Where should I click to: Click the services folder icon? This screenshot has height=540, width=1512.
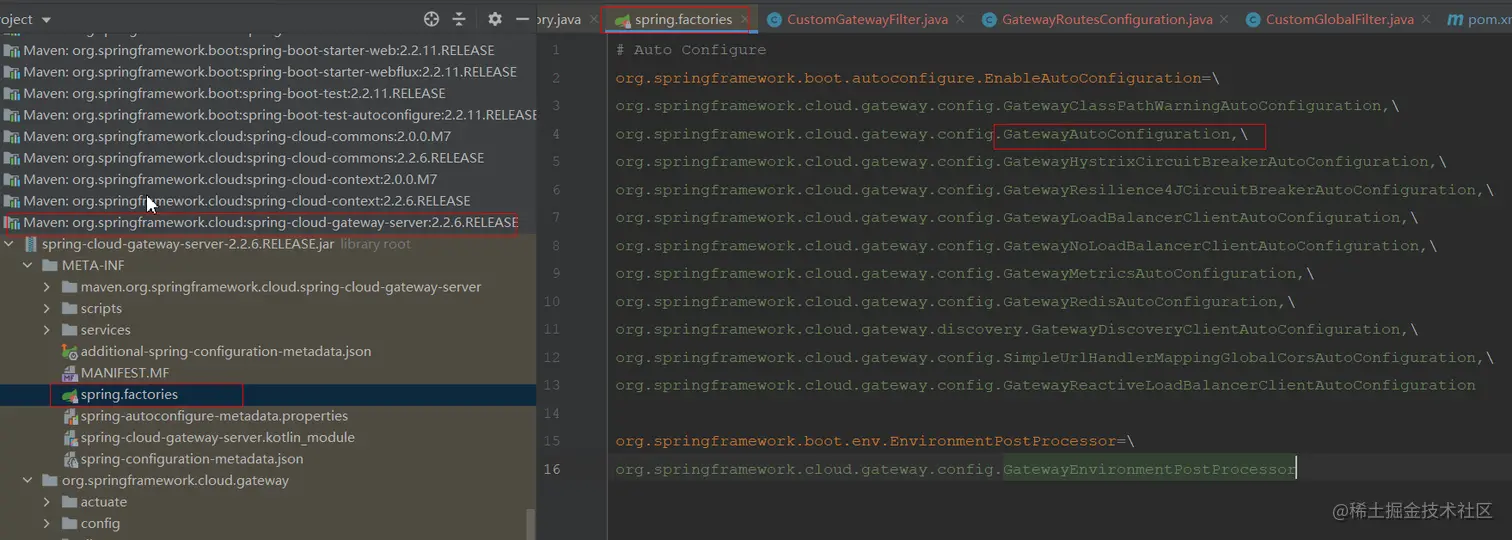pyautogui.click(x=69, y=330)
